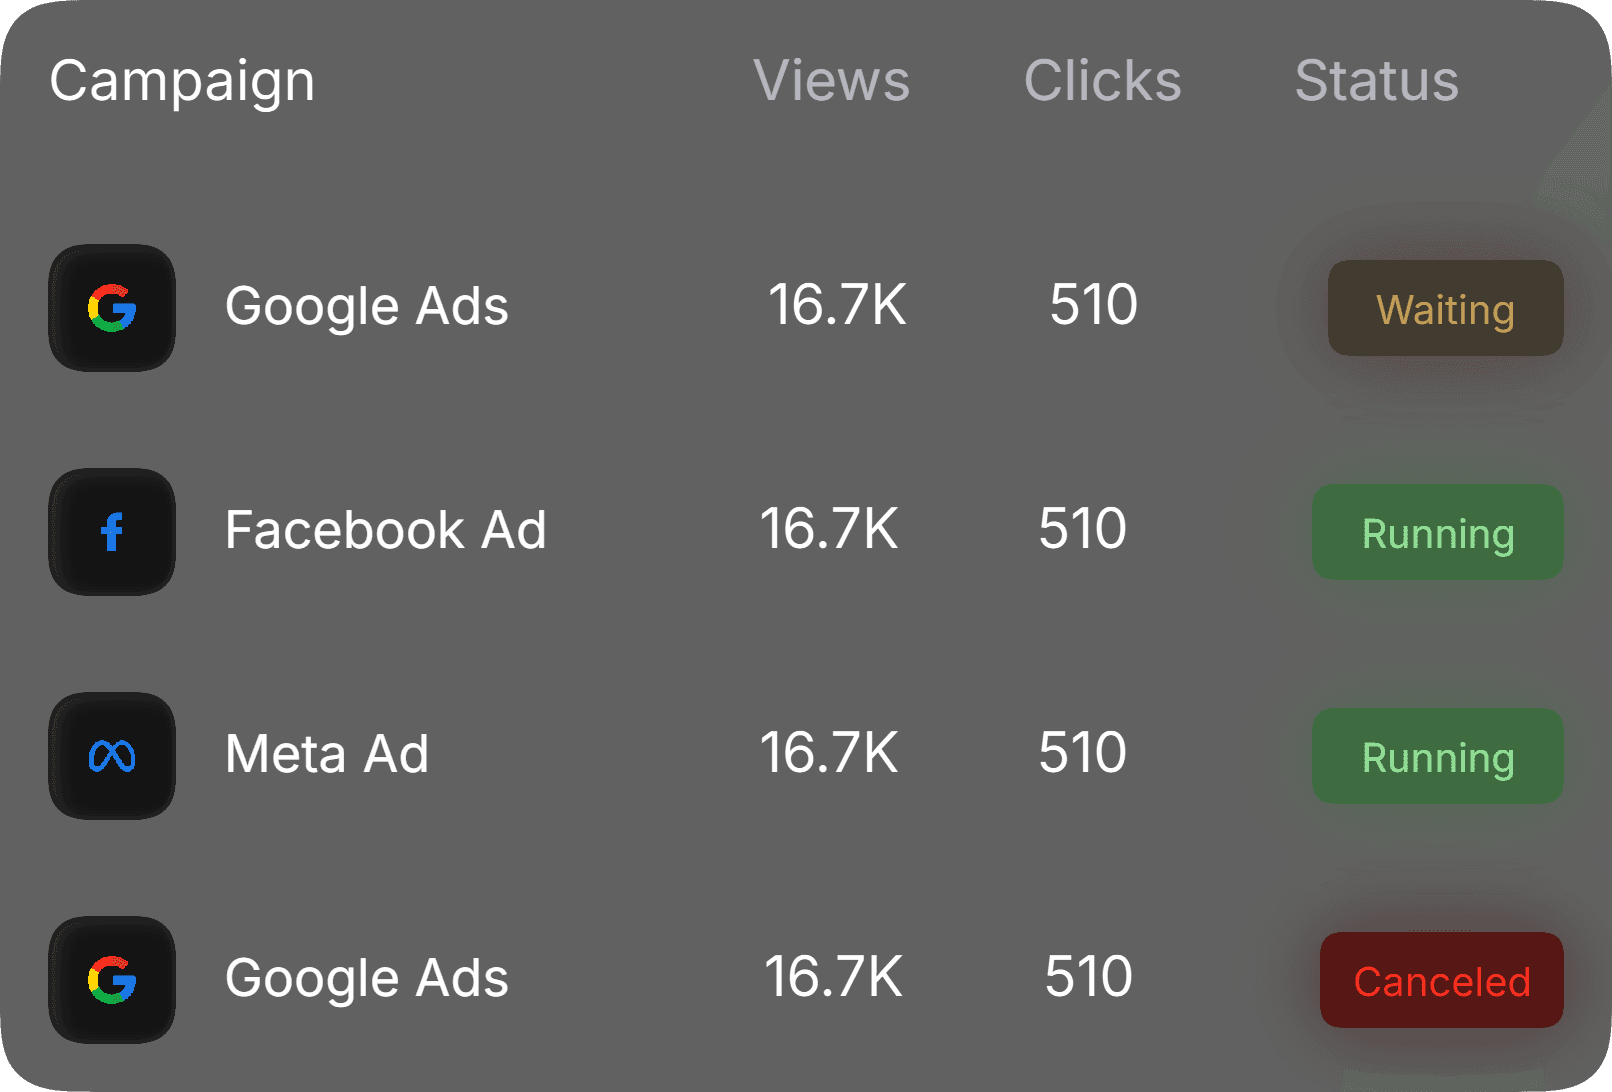Toggle the Running status on Facebook Ad

[x=1437, y=532]
